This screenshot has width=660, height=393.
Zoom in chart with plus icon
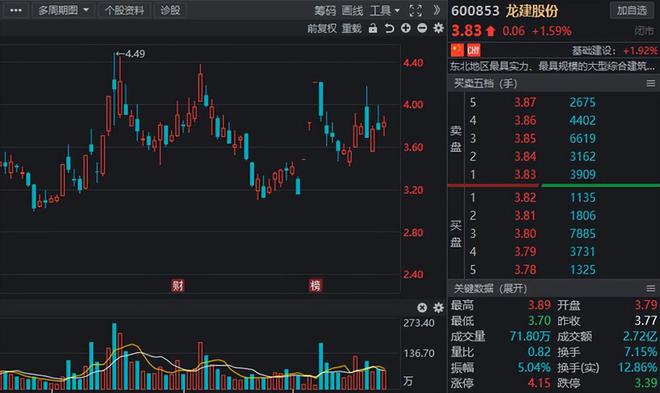(x=406, y=28)
